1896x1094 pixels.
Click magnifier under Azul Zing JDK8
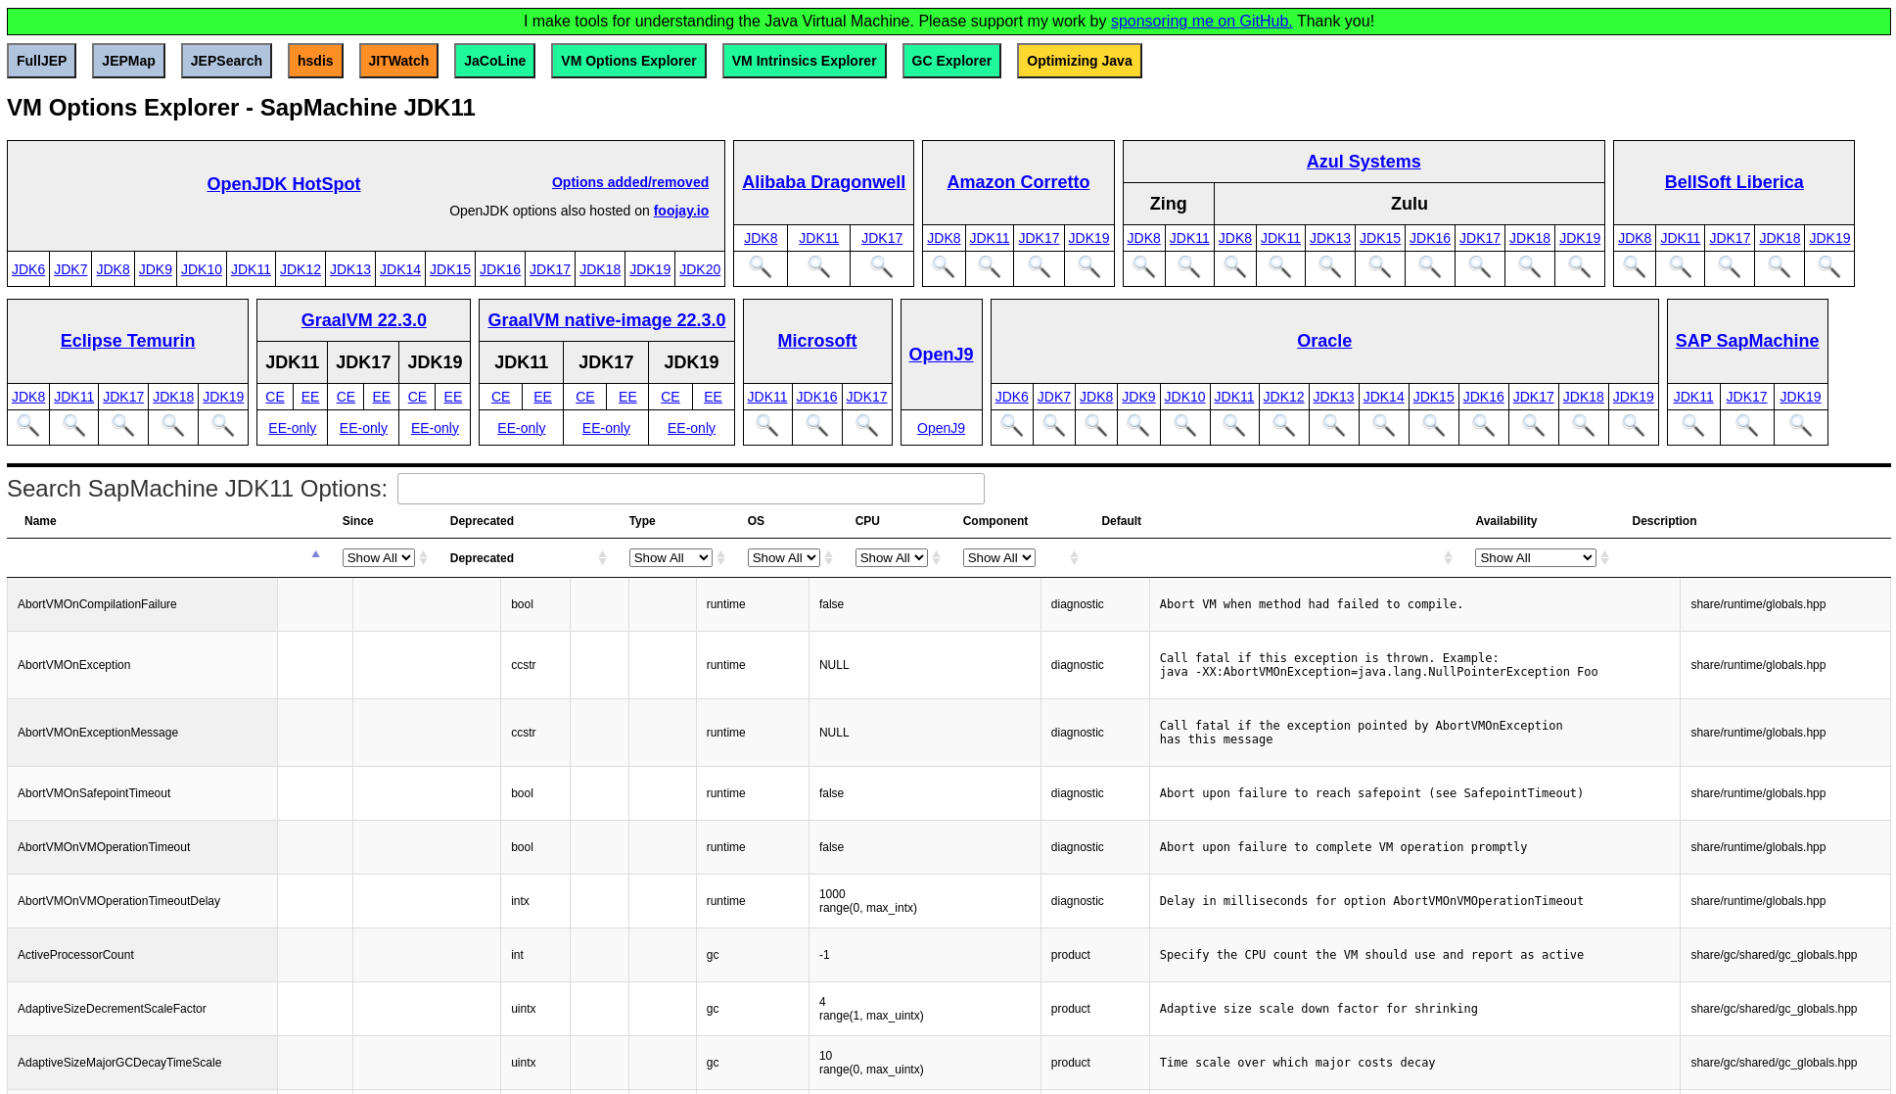(1143, 267)
